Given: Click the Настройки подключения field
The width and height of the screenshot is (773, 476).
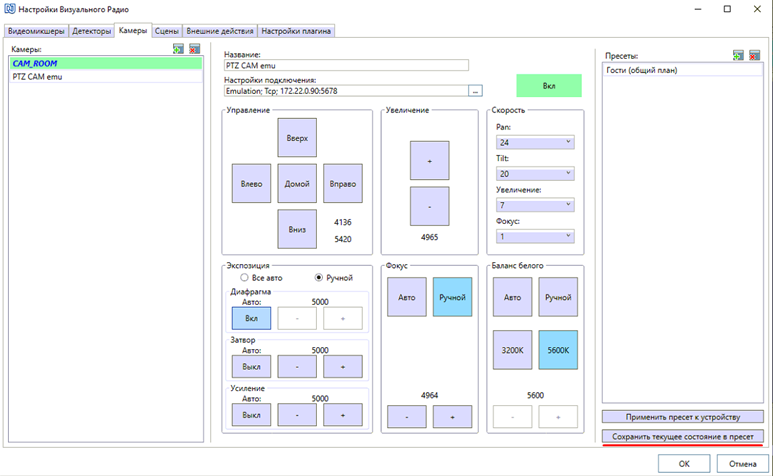Looking at the screenshot, I should click(x=346, y=91).
